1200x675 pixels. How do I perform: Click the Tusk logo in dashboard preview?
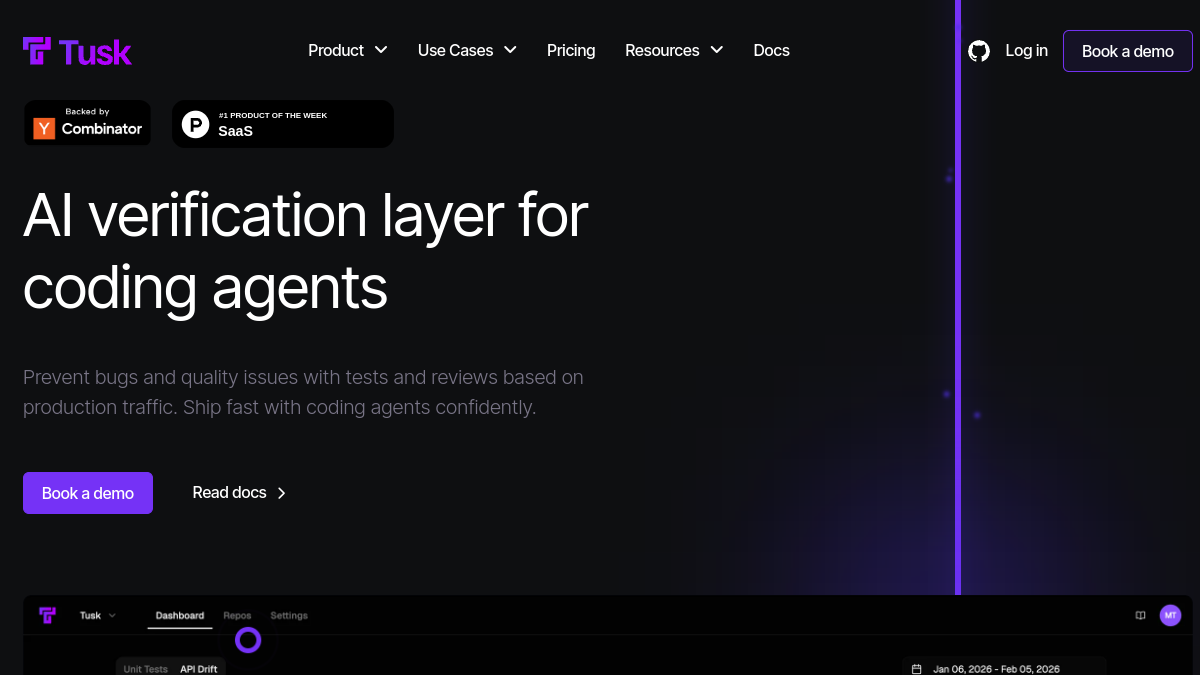(48, 615)
